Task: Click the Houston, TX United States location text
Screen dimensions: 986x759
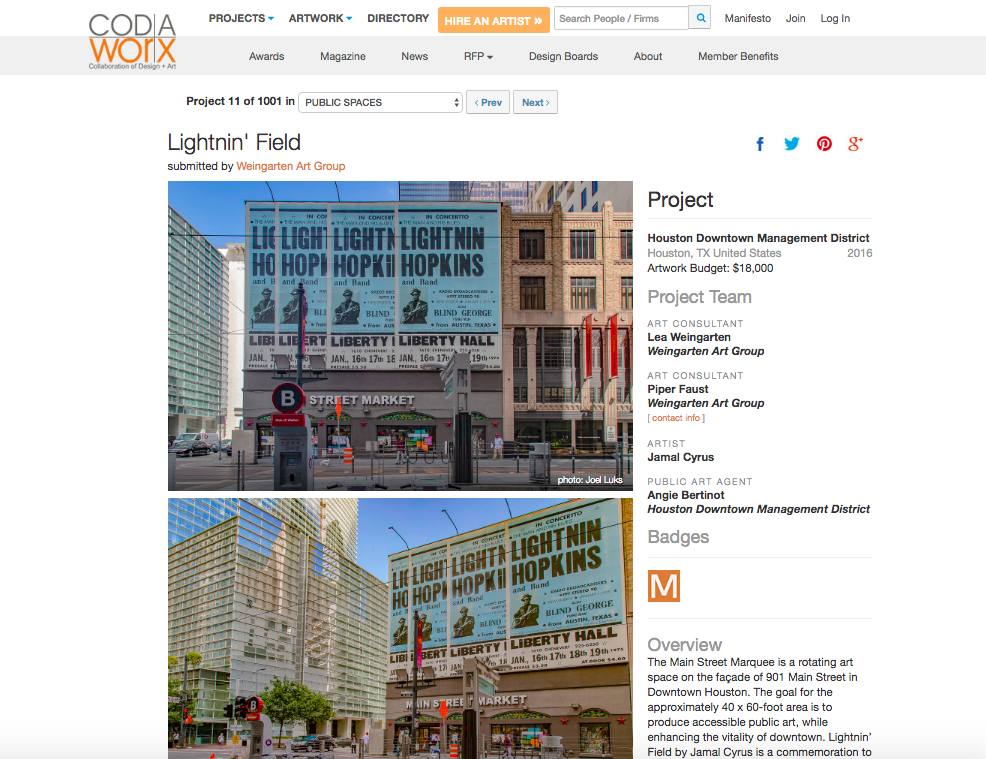Action: [714, 253]
